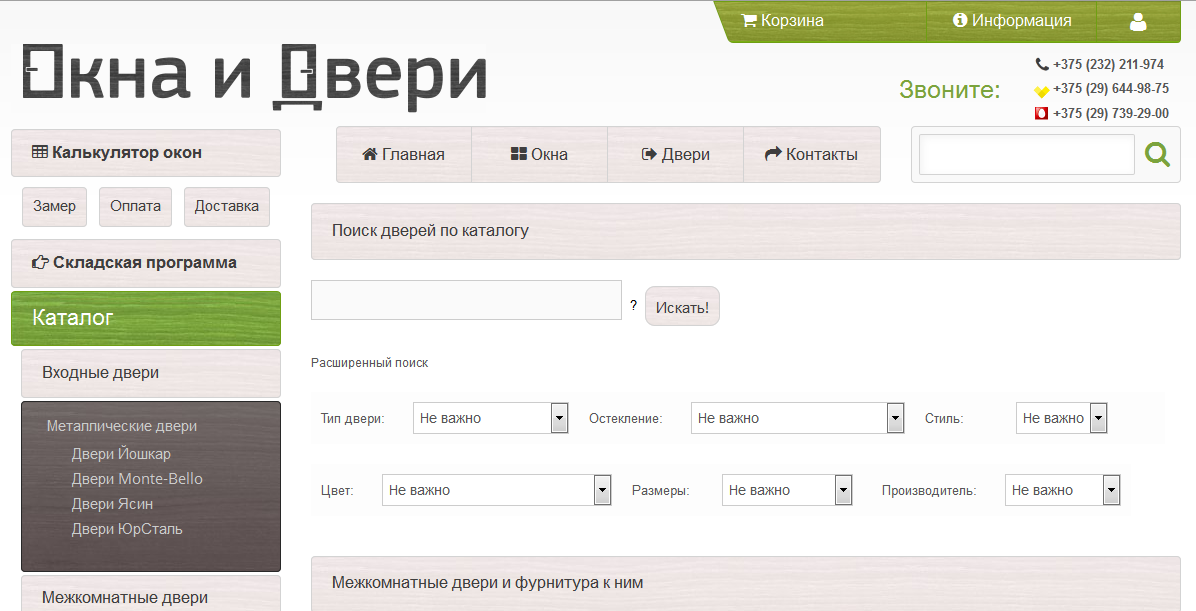This screenshot has height=611, width=1196.
Task: Open the Размеры dropdown
Action: pos(787,490)
